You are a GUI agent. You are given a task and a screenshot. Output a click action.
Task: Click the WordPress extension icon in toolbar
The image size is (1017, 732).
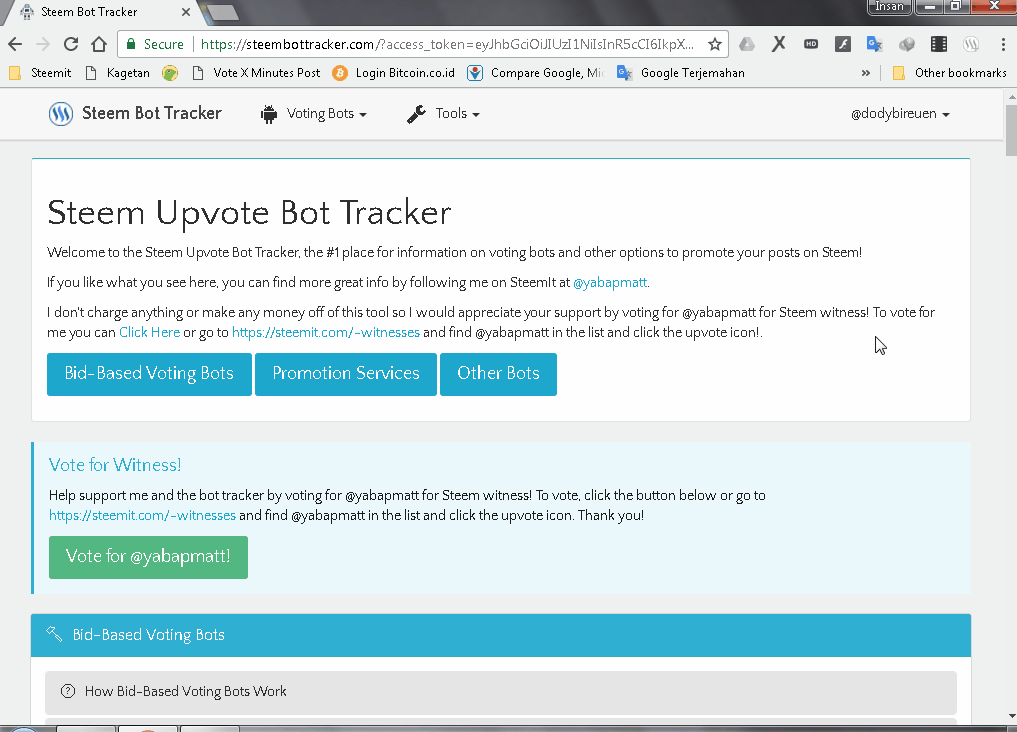point(970,44)
